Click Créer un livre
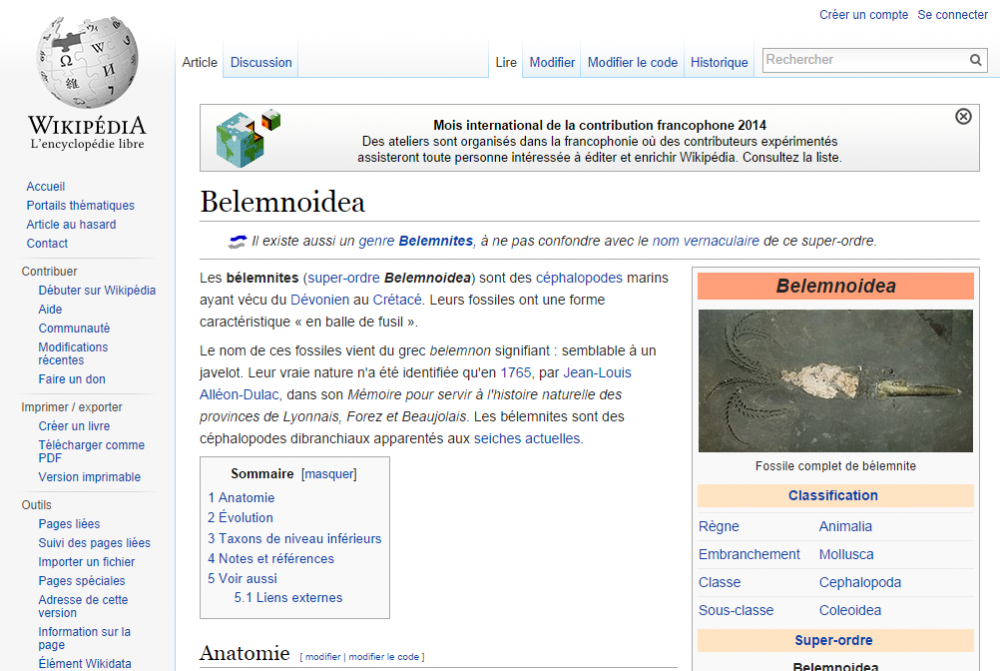The width and height of the screenshot is (1000, 671). coord(74,426)
